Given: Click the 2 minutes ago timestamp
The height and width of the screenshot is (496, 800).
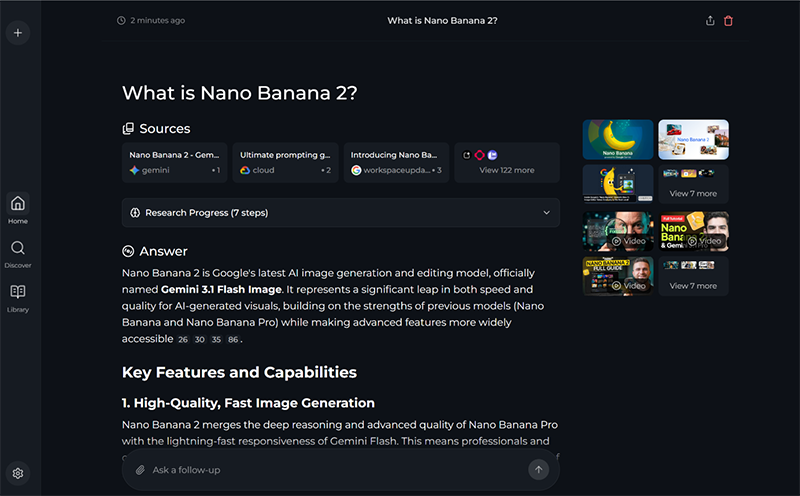Looking at the screenshot, I should [x=158, y=20].
